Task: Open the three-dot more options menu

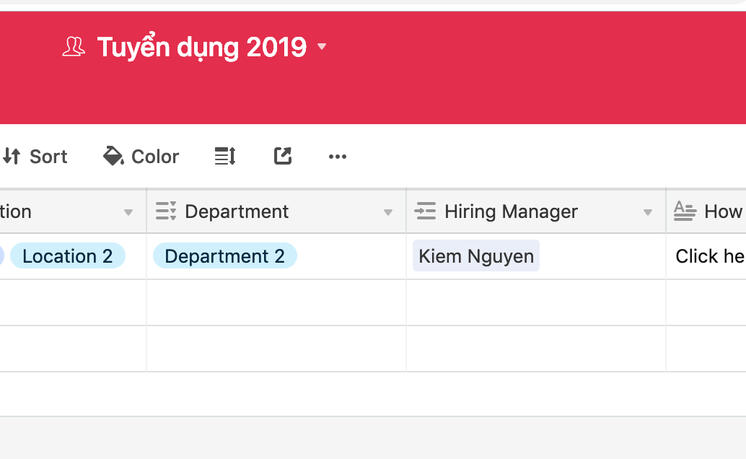Action: [x=338, y=156]
